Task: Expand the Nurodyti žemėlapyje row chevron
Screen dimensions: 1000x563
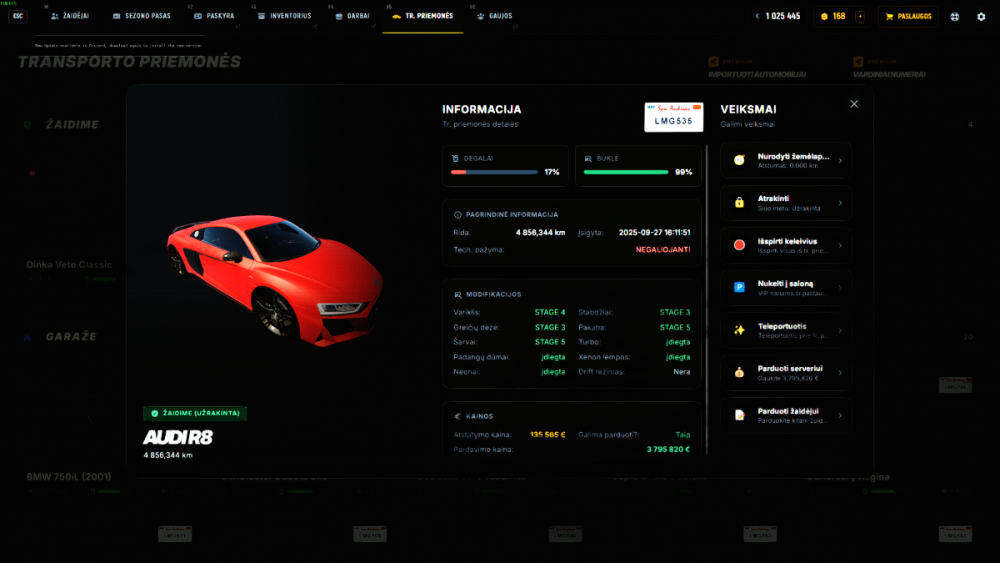Action: (x=840, y=161)
